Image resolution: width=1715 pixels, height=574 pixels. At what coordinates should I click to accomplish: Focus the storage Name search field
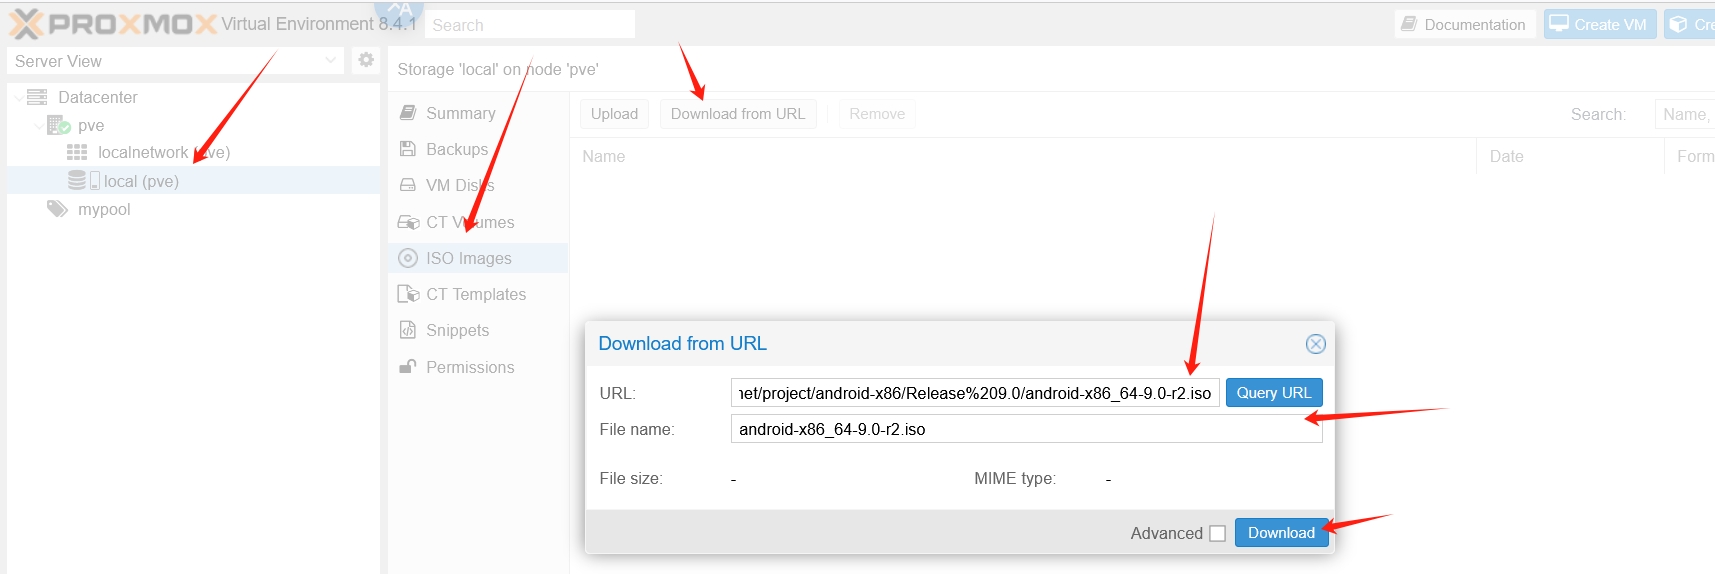(1685, 114)
